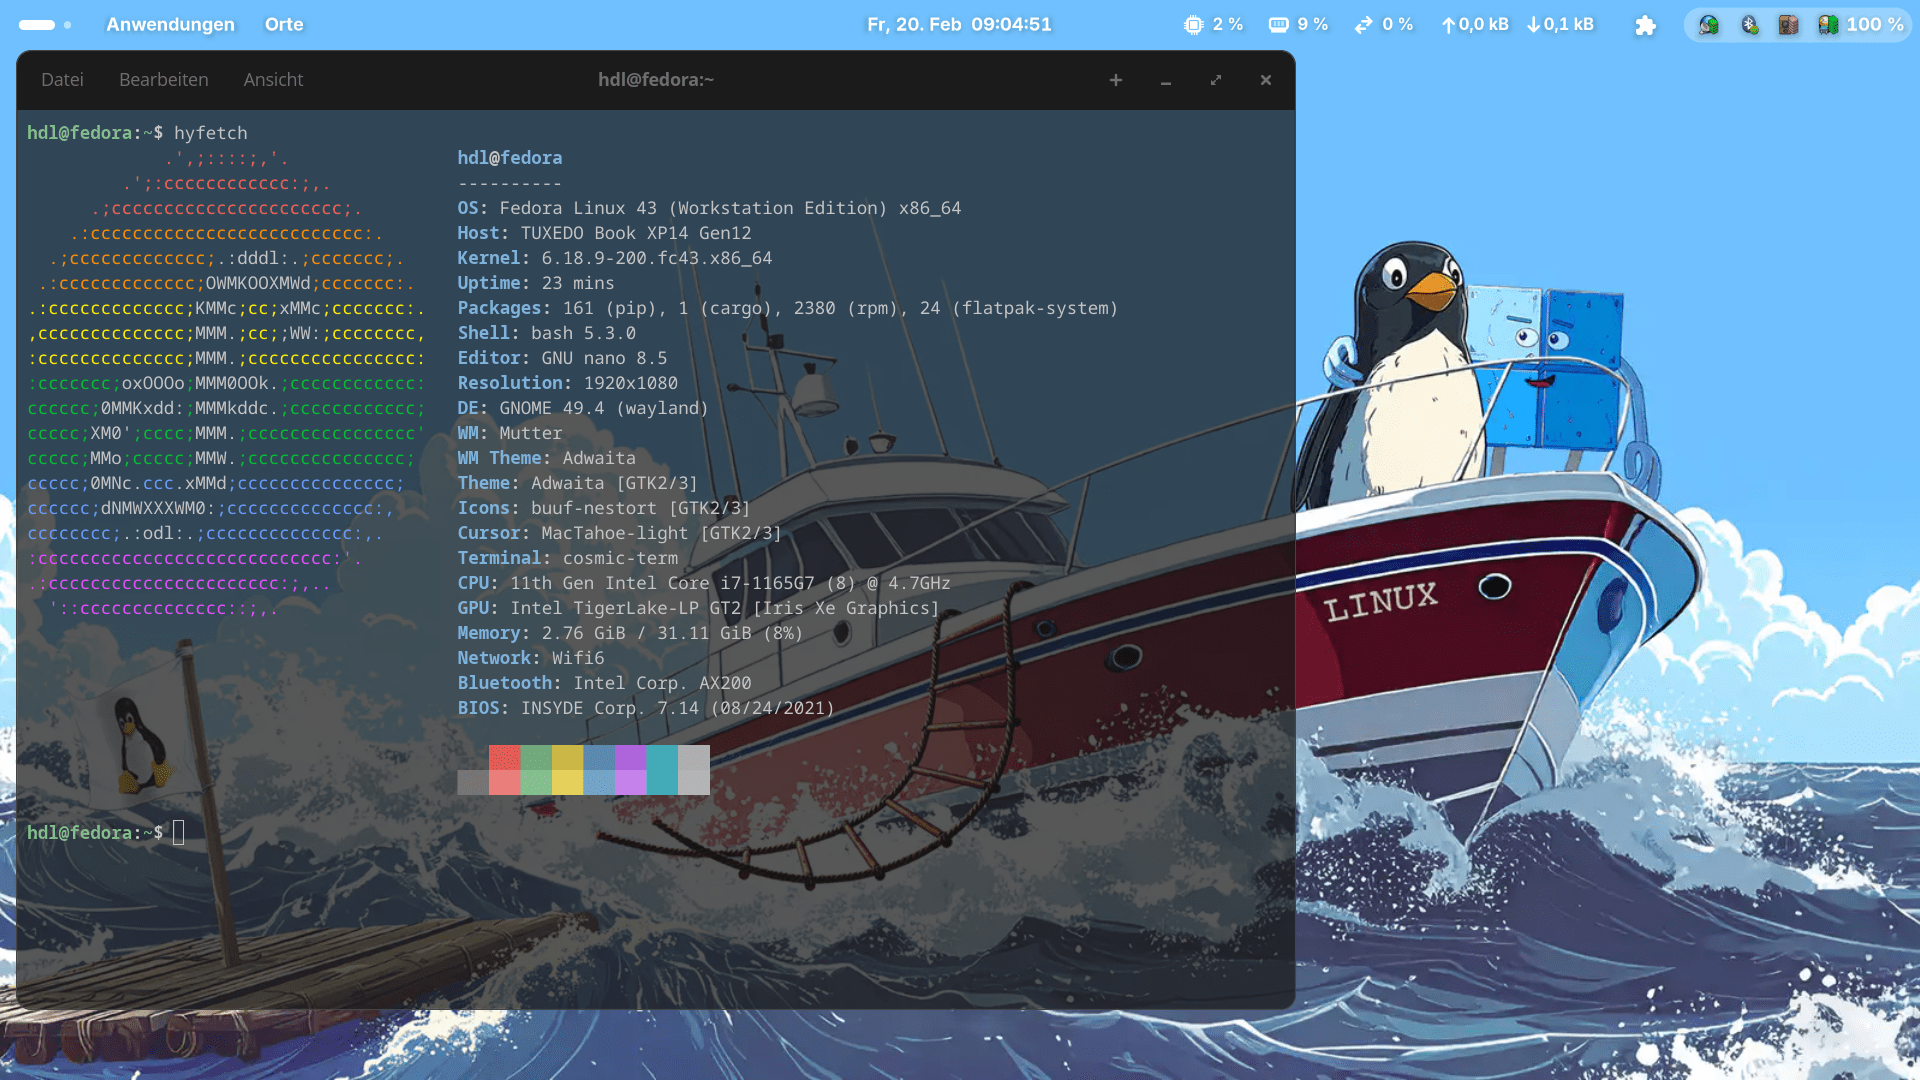Open the Datei menu
This screenshot has height=1080, width=1920.
pos(62,80)
